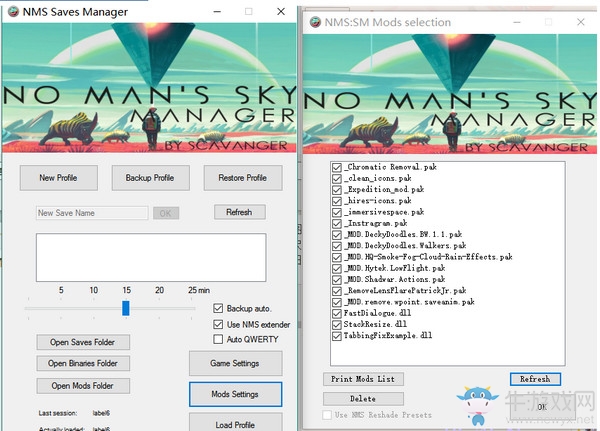Screen dimensions: 600x431
Task: Uncheck FastDialogue.dll mod
Action: 337,313
